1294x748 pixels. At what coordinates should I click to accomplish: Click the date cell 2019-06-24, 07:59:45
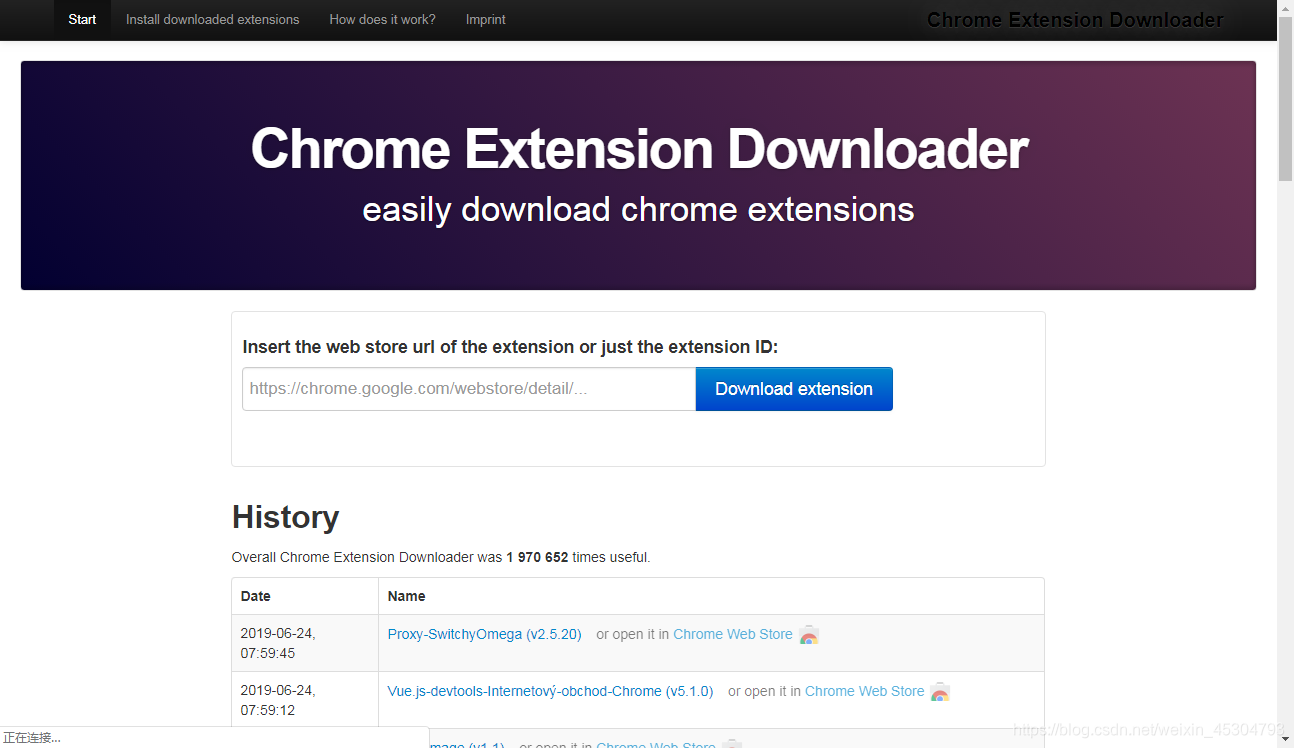305,643
